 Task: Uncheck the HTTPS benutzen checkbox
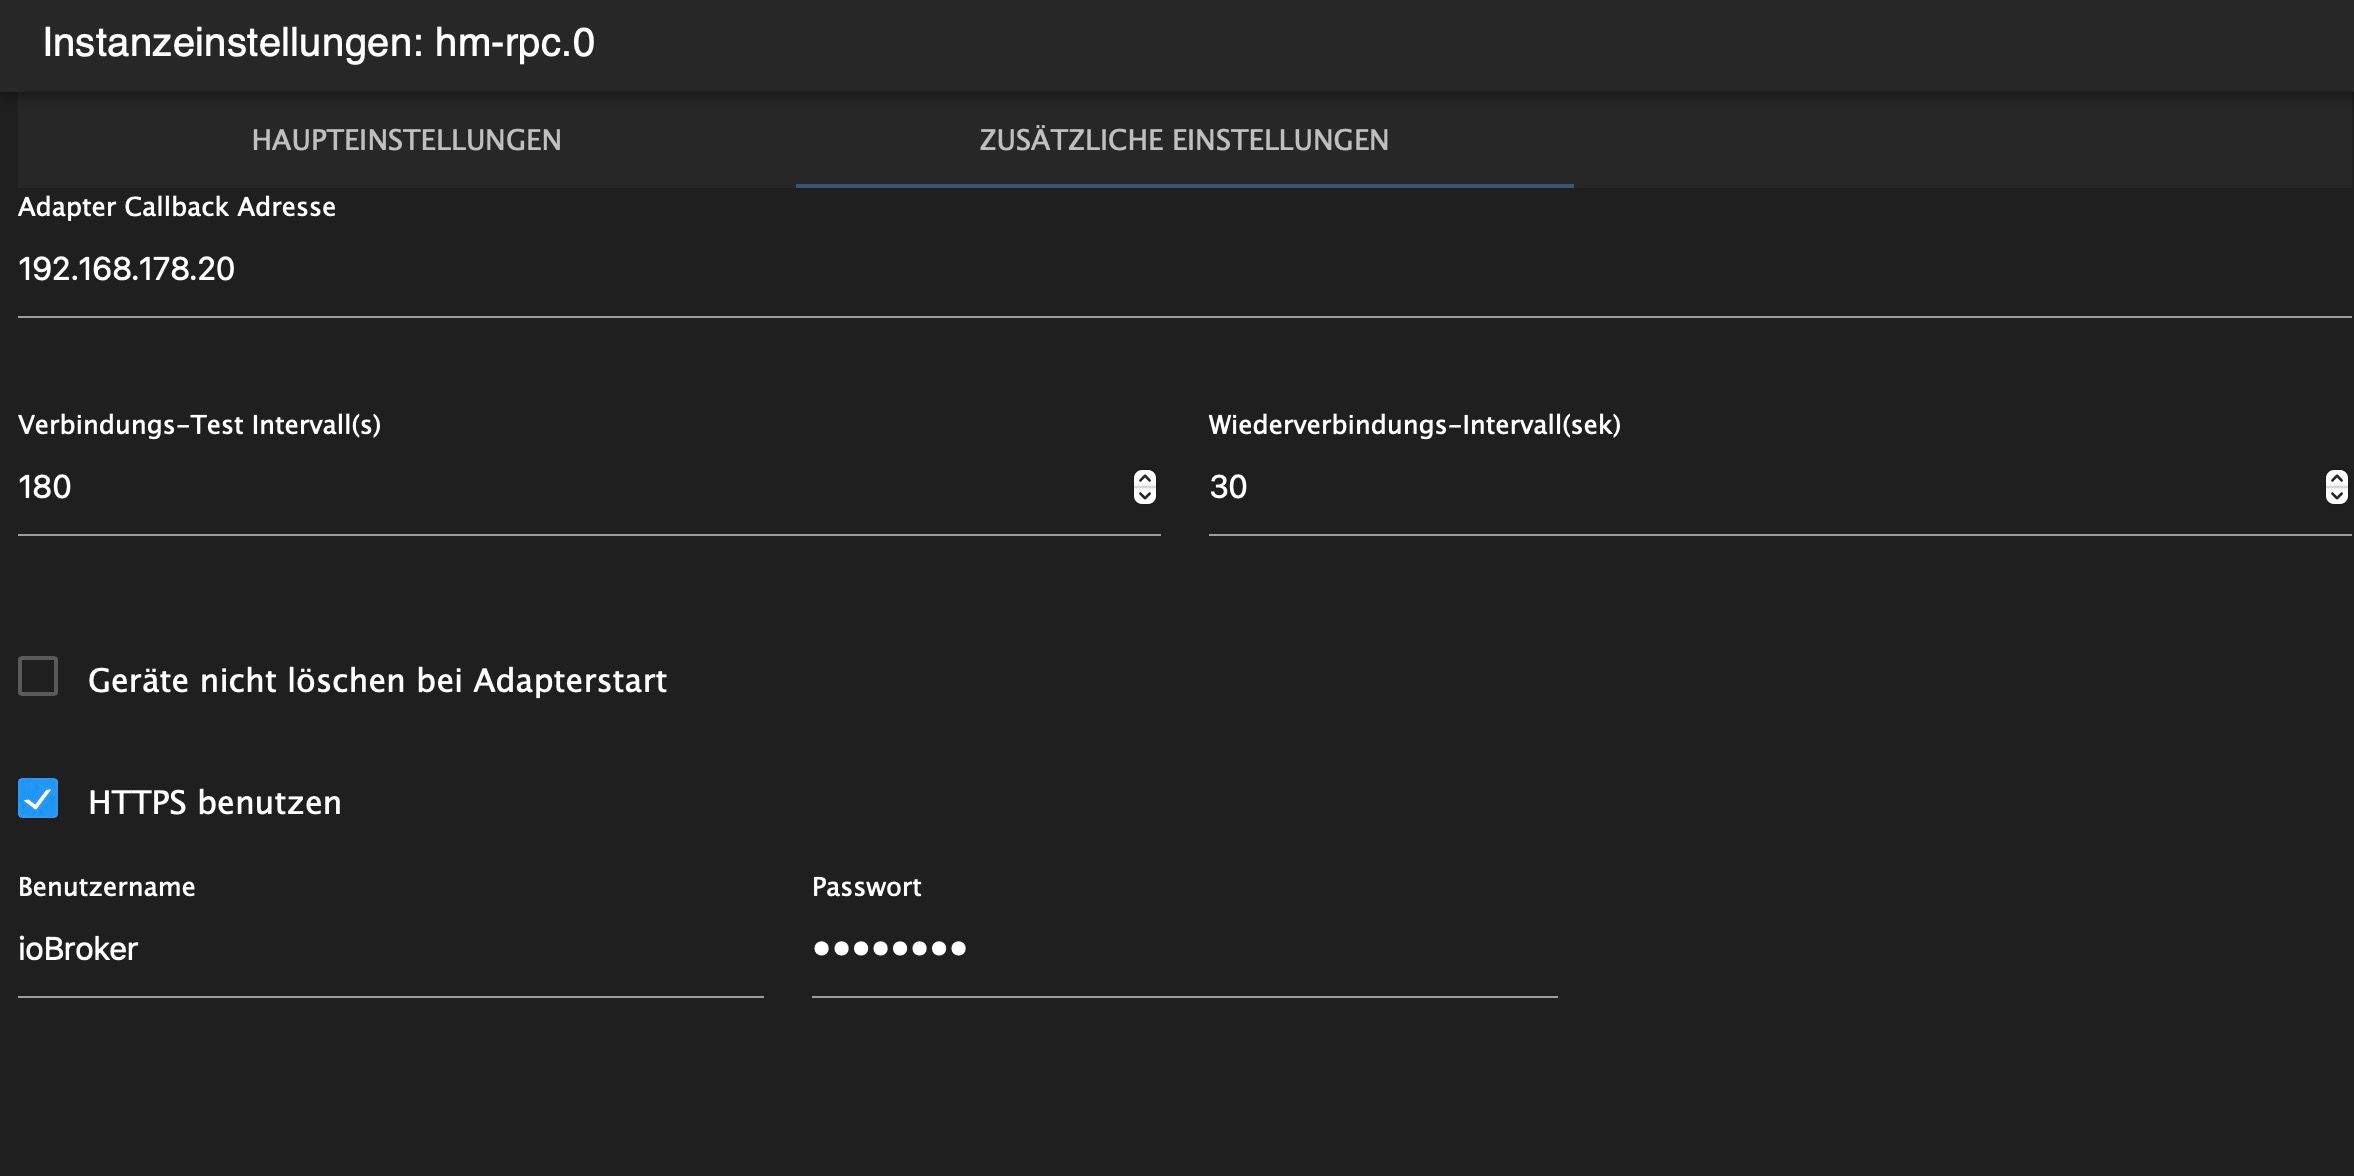[x=38, y=799]
